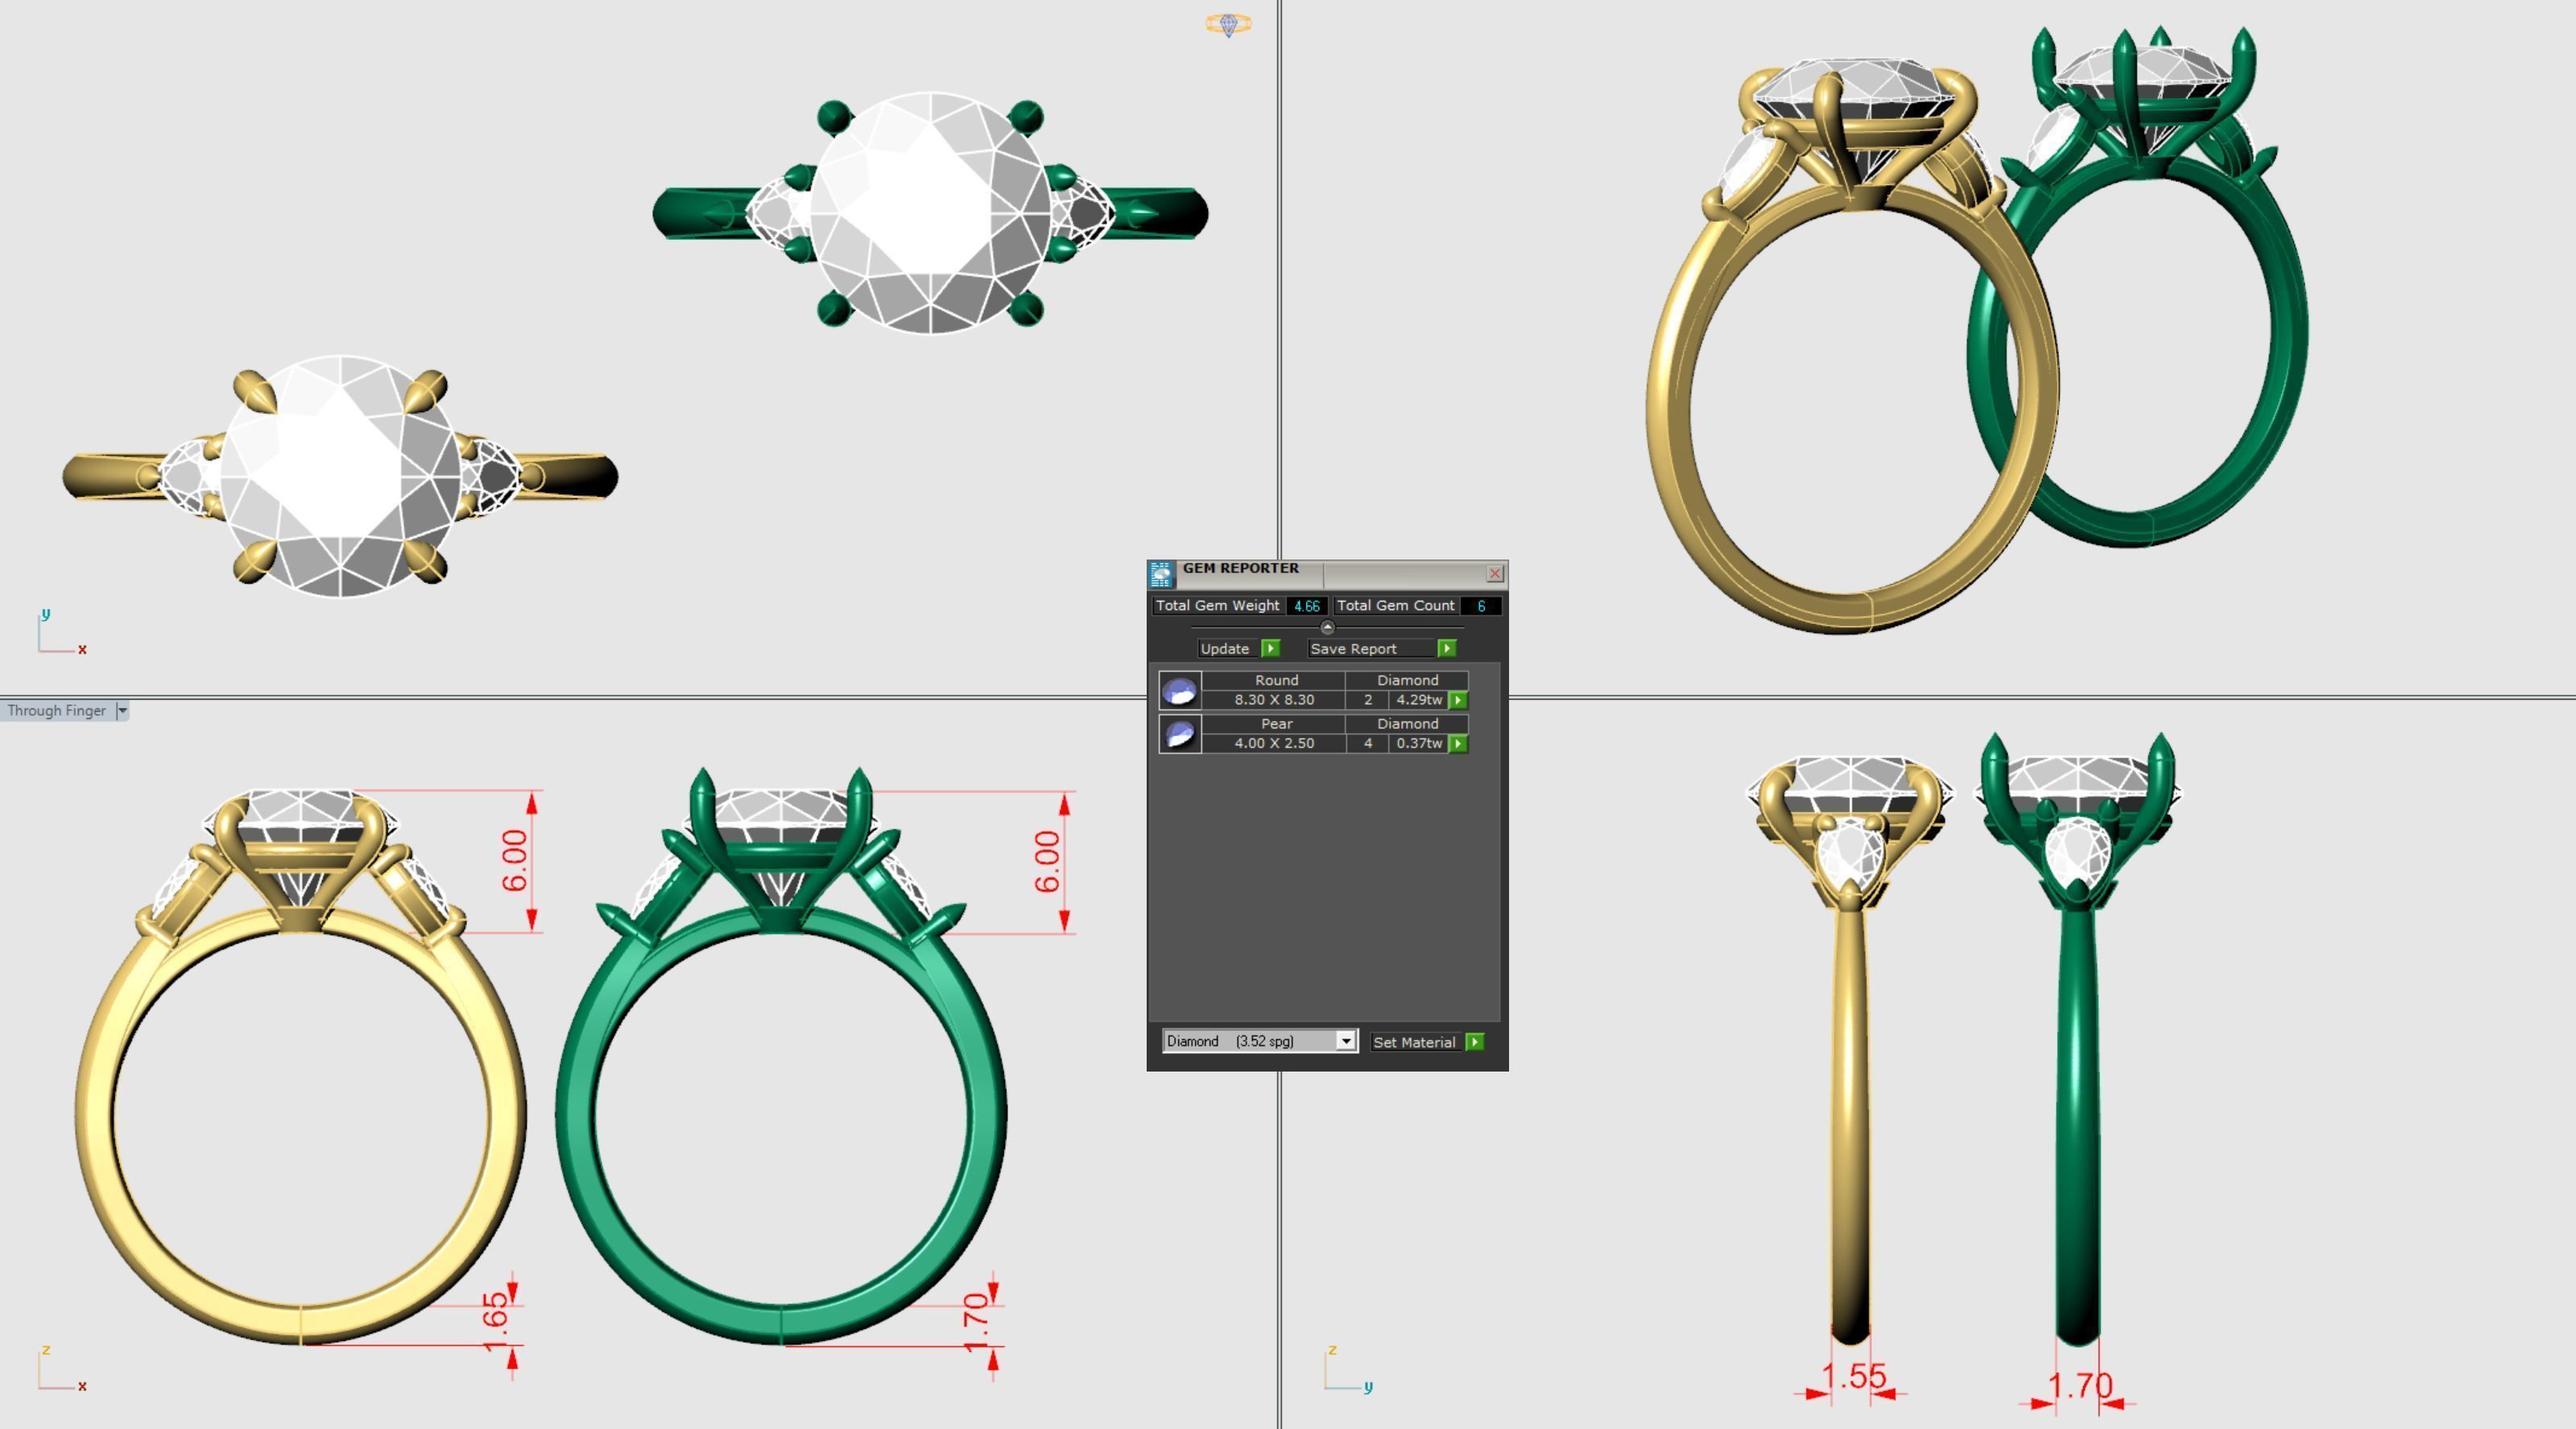Click the green arrow on the Pear 0.37tw row
The width and height of the screenshot is (2576, 1429).
pyautogui.click(x=1459, y=744)
